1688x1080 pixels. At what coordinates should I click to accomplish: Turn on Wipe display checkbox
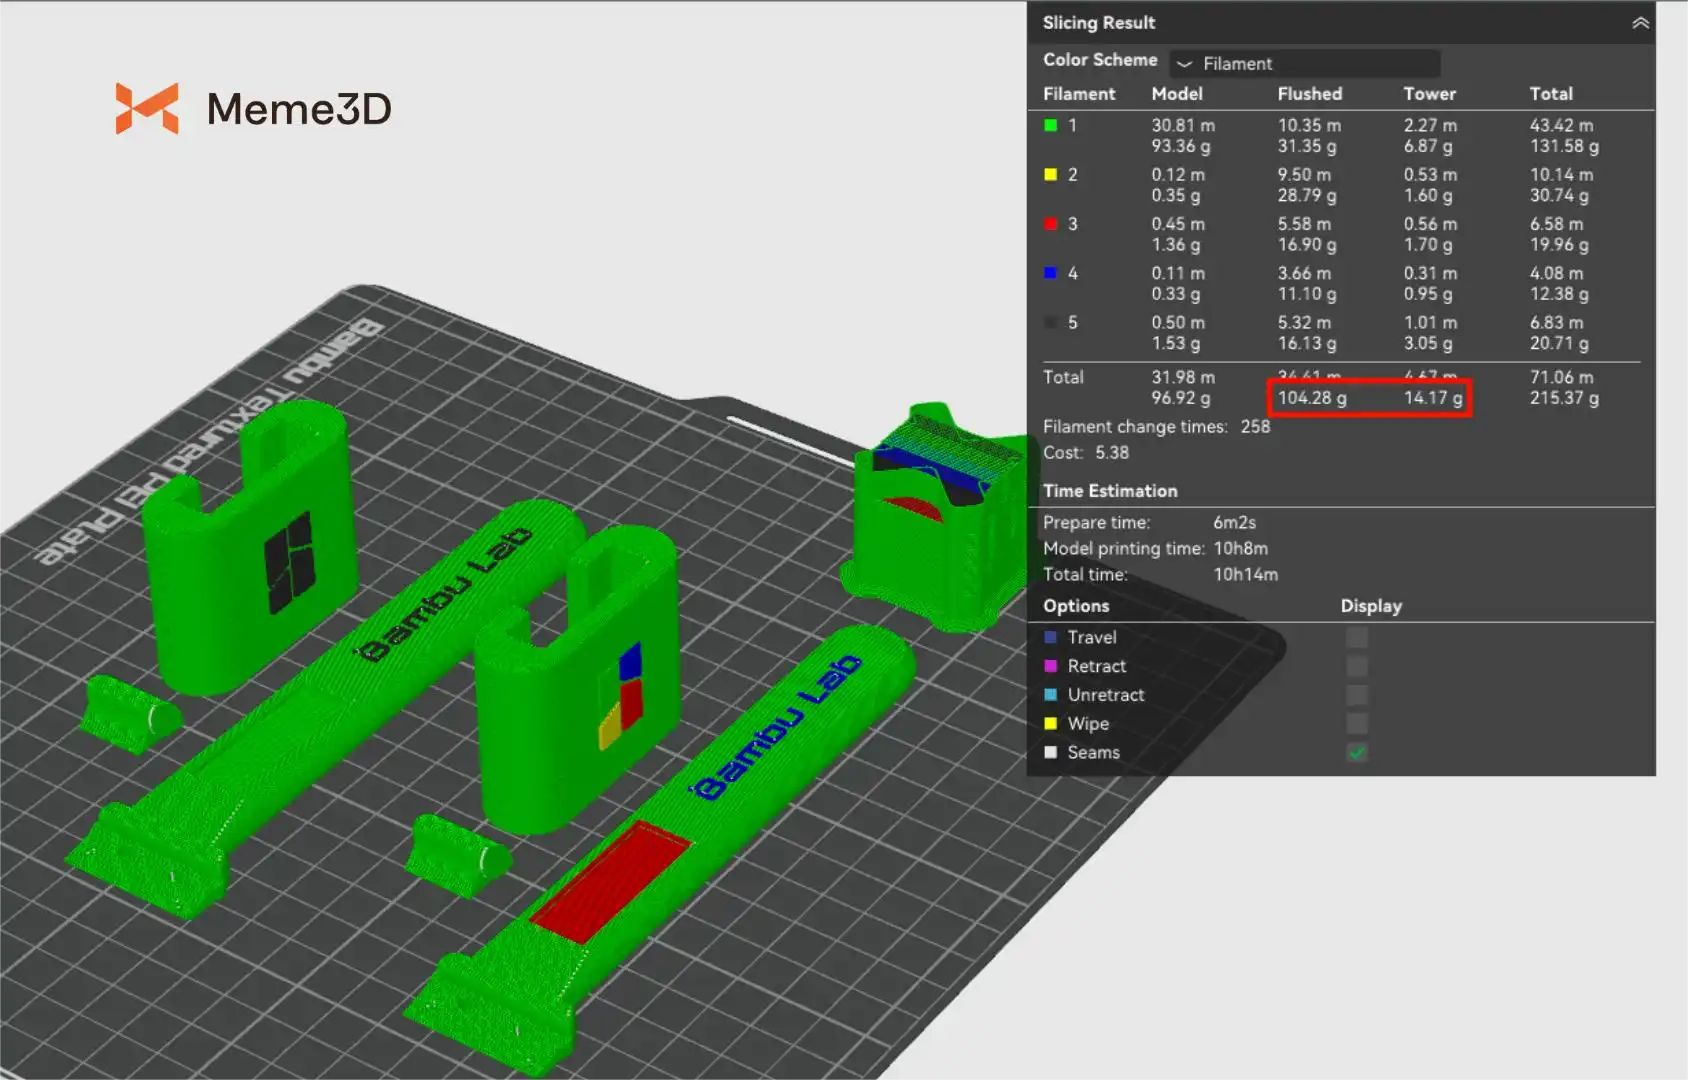[1357, 723]
